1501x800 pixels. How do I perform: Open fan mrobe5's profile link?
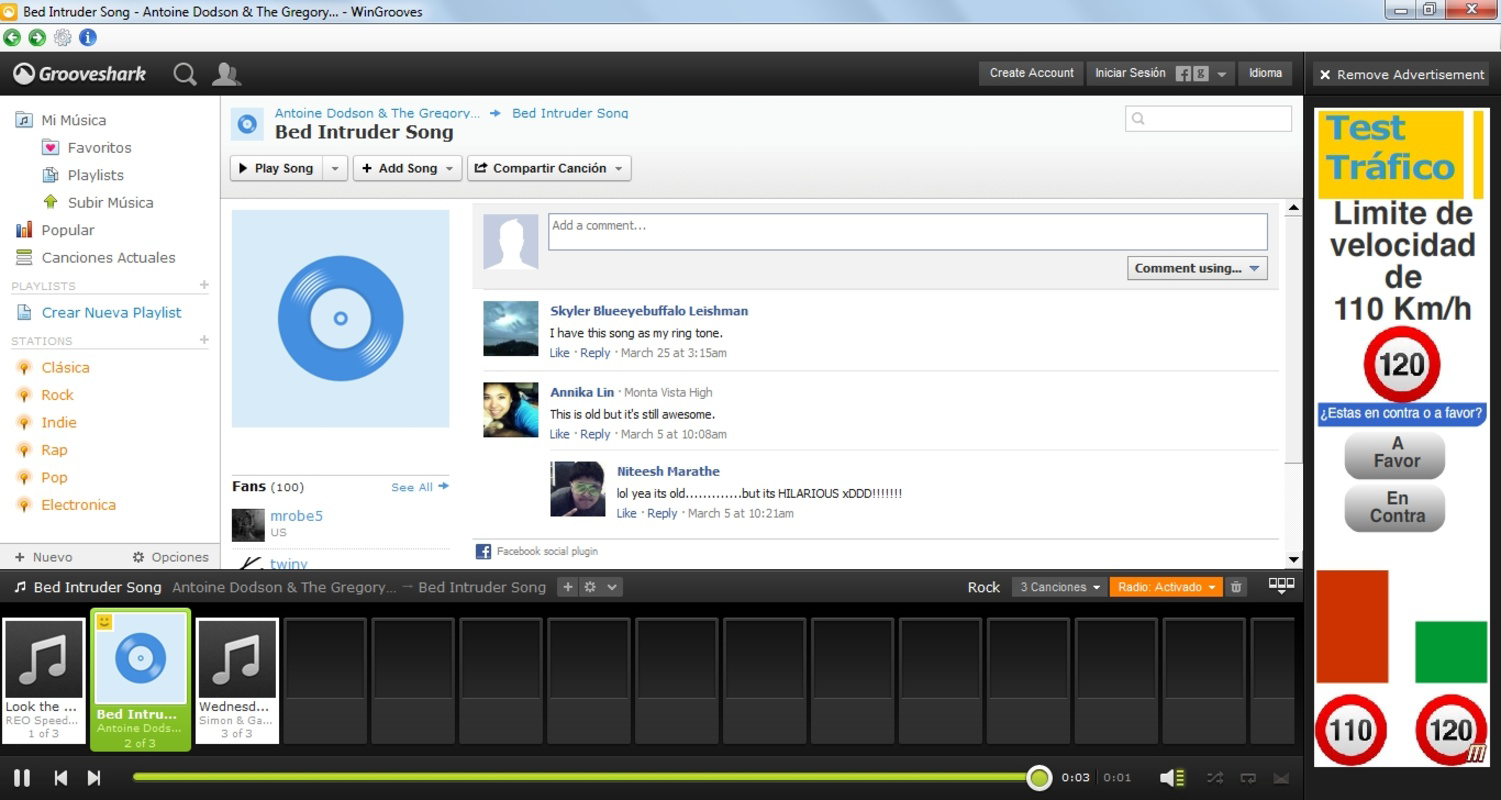296,516
